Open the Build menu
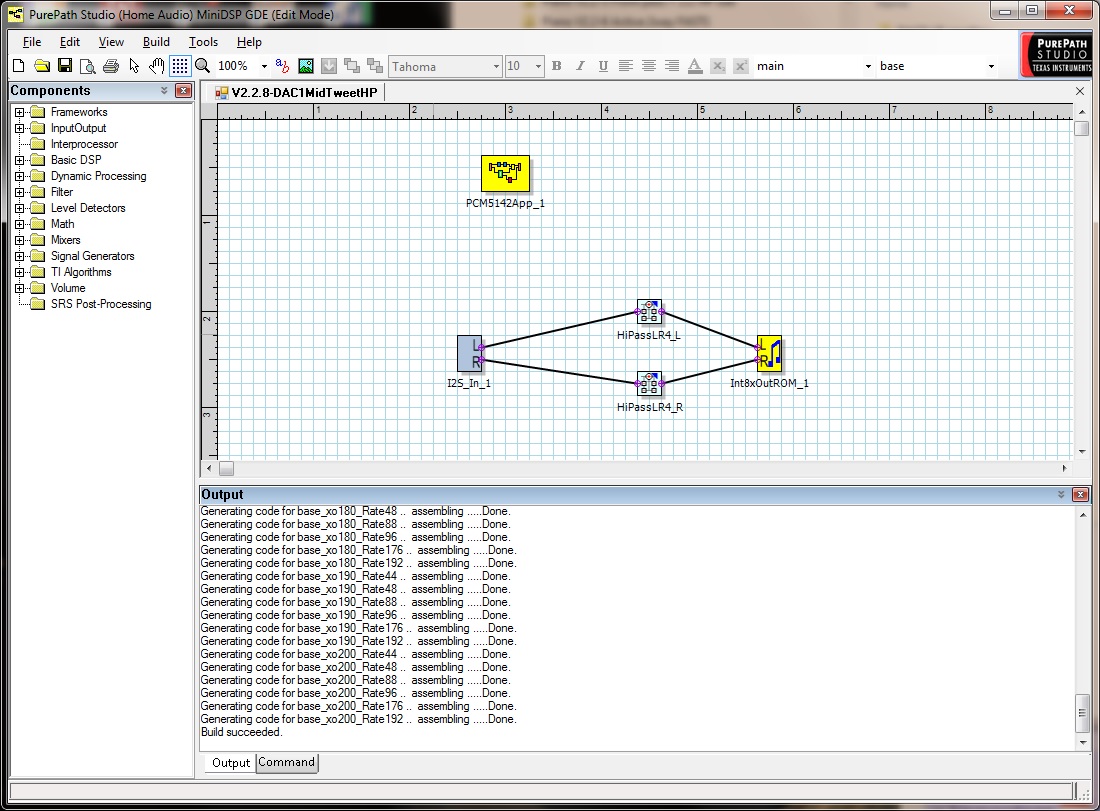Viewport: 1100px width, 811px height. click(x=156, y=42)
